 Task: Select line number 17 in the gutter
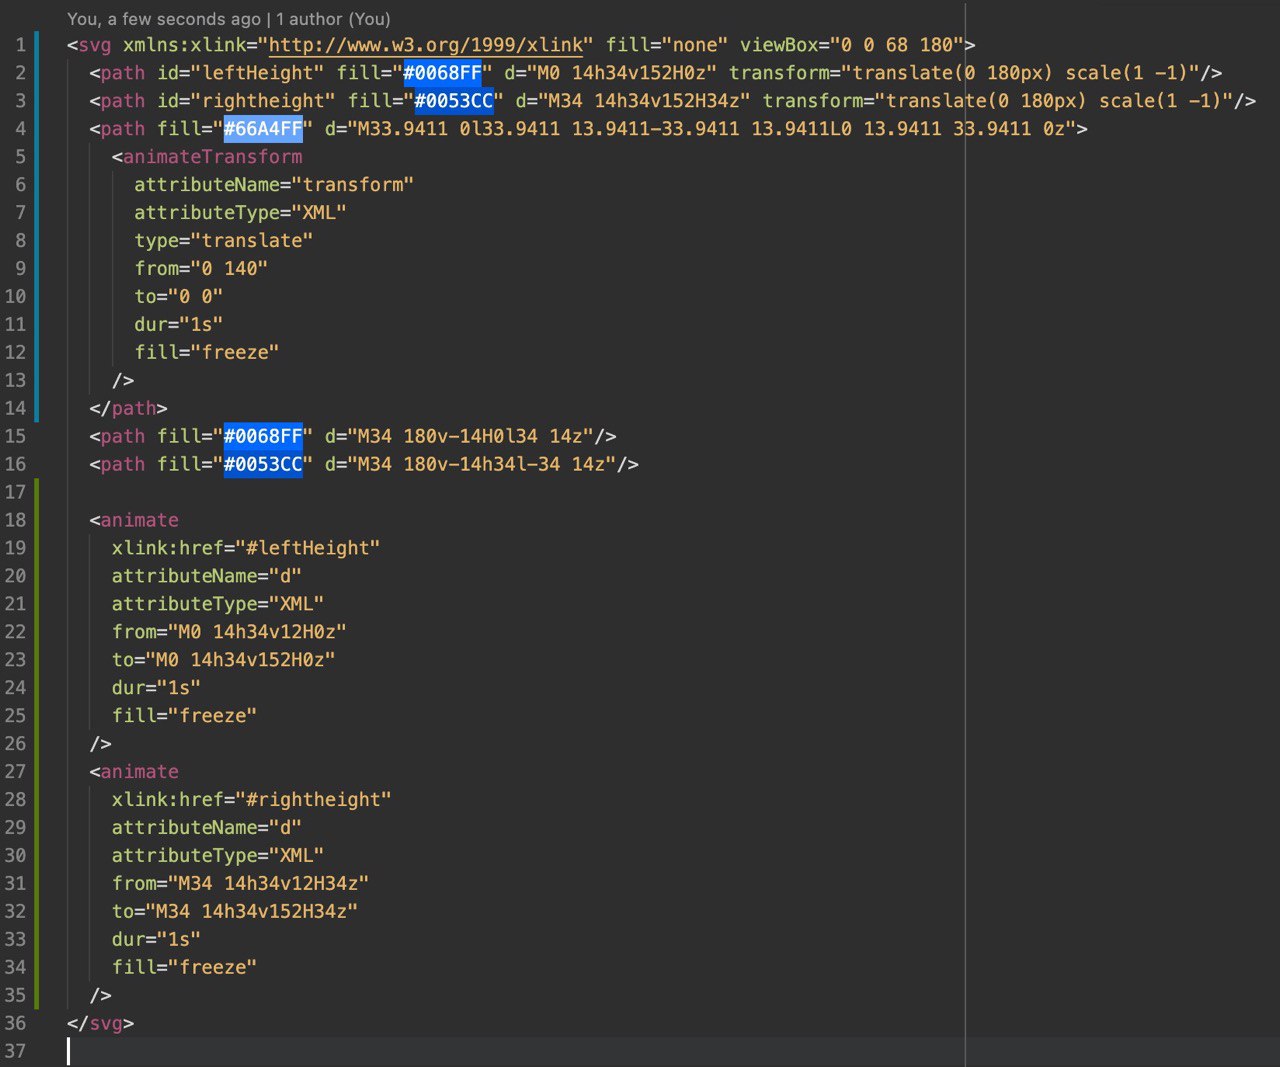click(15, 492)
